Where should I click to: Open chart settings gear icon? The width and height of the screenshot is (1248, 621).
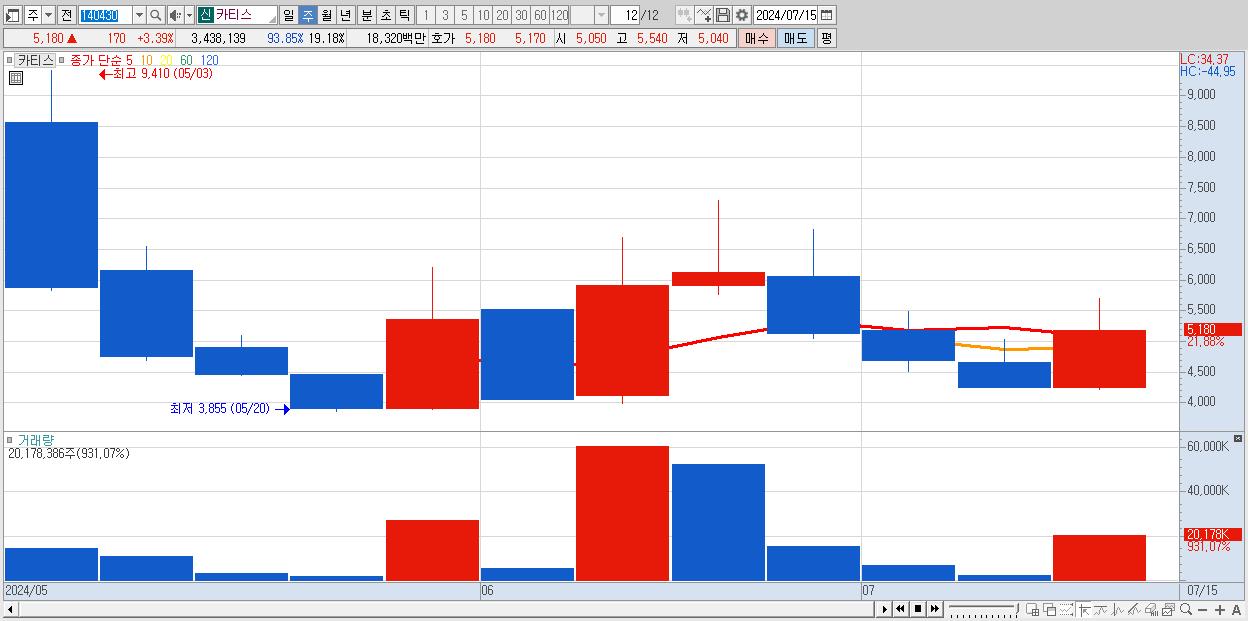741,15
